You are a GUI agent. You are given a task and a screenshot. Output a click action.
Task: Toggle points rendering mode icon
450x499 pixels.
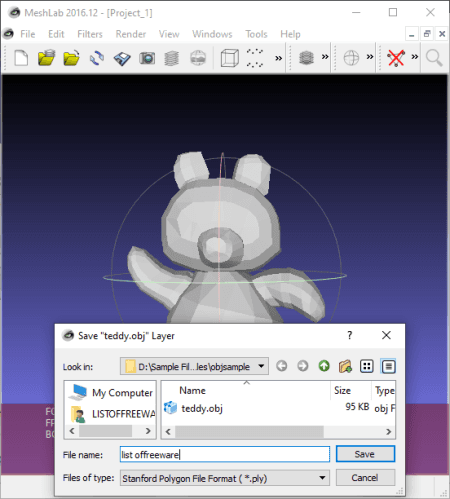tap(255, 58)
